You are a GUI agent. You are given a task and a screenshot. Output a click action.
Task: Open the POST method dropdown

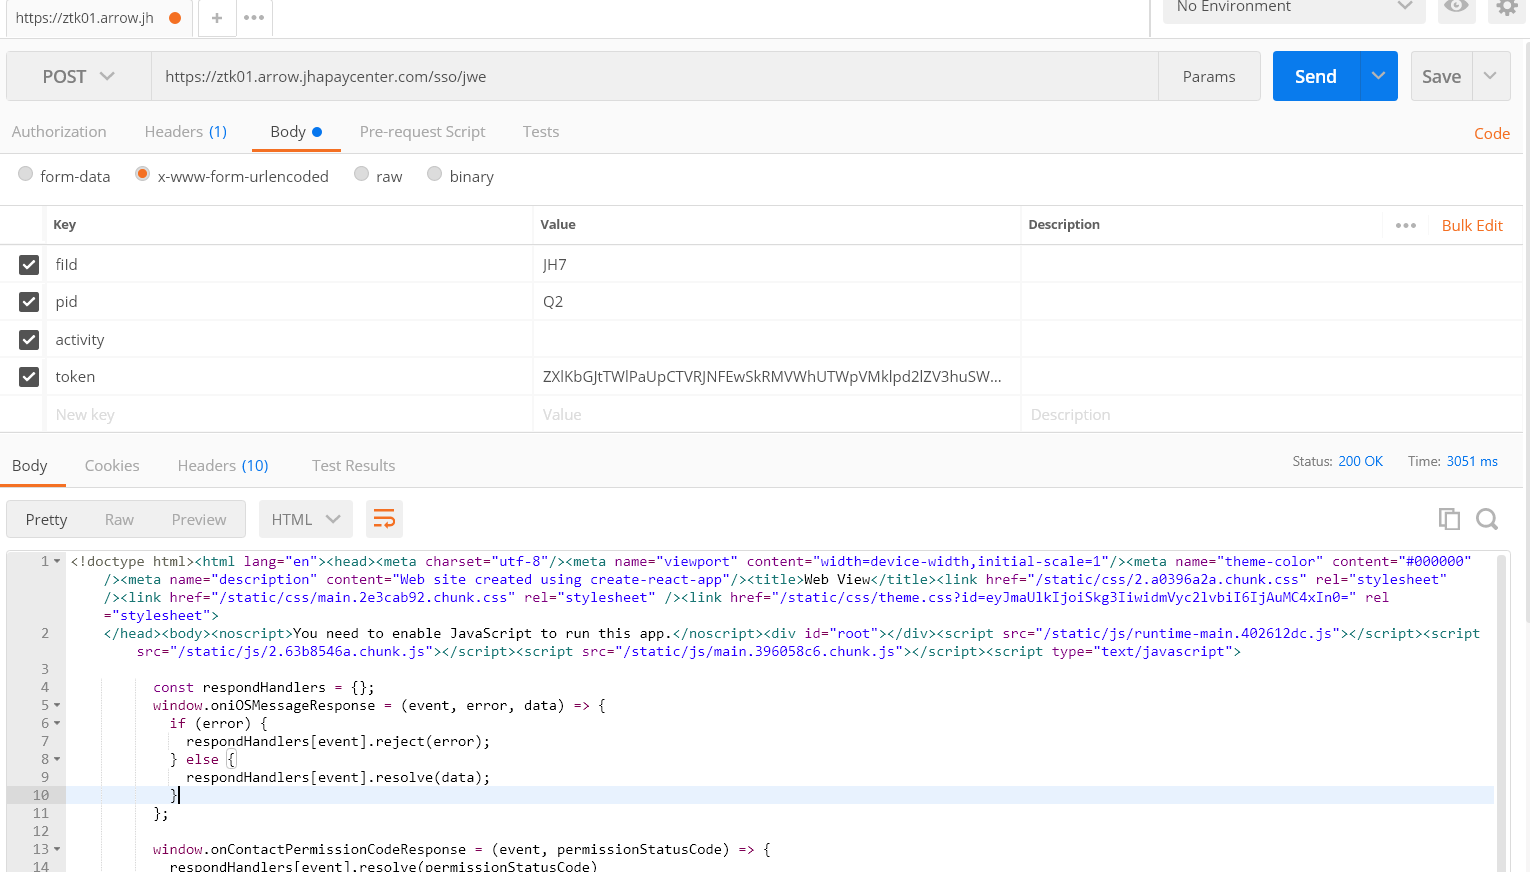pos(78,77)
